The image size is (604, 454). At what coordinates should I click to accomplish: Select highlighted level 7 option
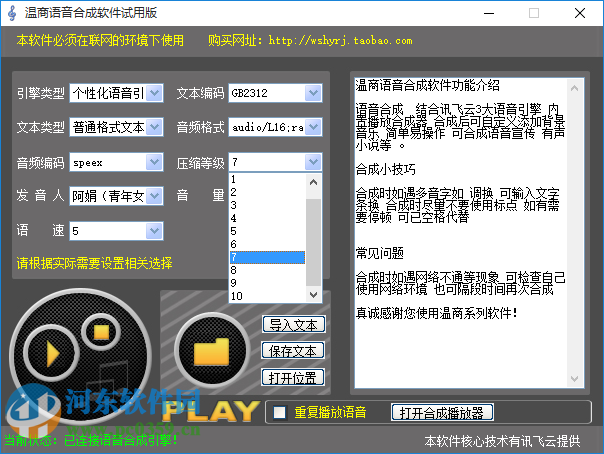point(267,257)
